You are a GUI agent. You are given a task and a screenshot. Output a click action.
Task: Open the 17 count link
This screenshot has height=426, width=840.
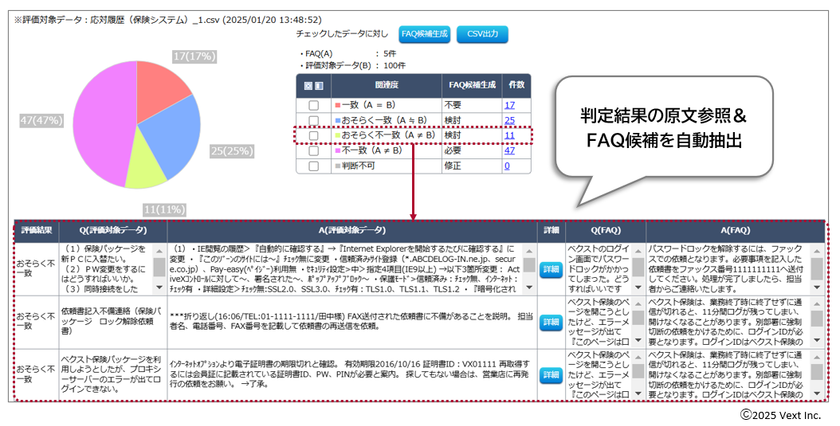click(x=509, y=106)
